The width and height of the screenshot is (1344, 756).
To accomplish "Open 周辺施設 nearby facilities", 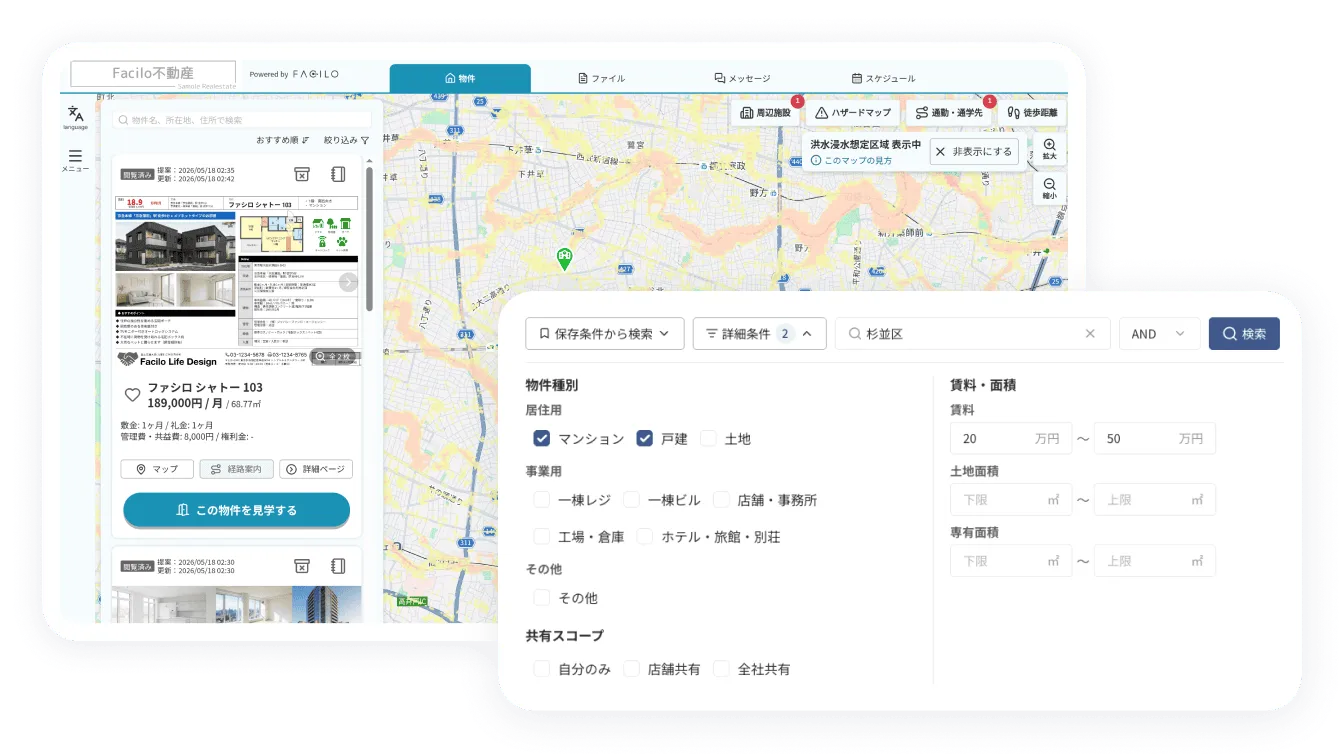I will (765, 113).
